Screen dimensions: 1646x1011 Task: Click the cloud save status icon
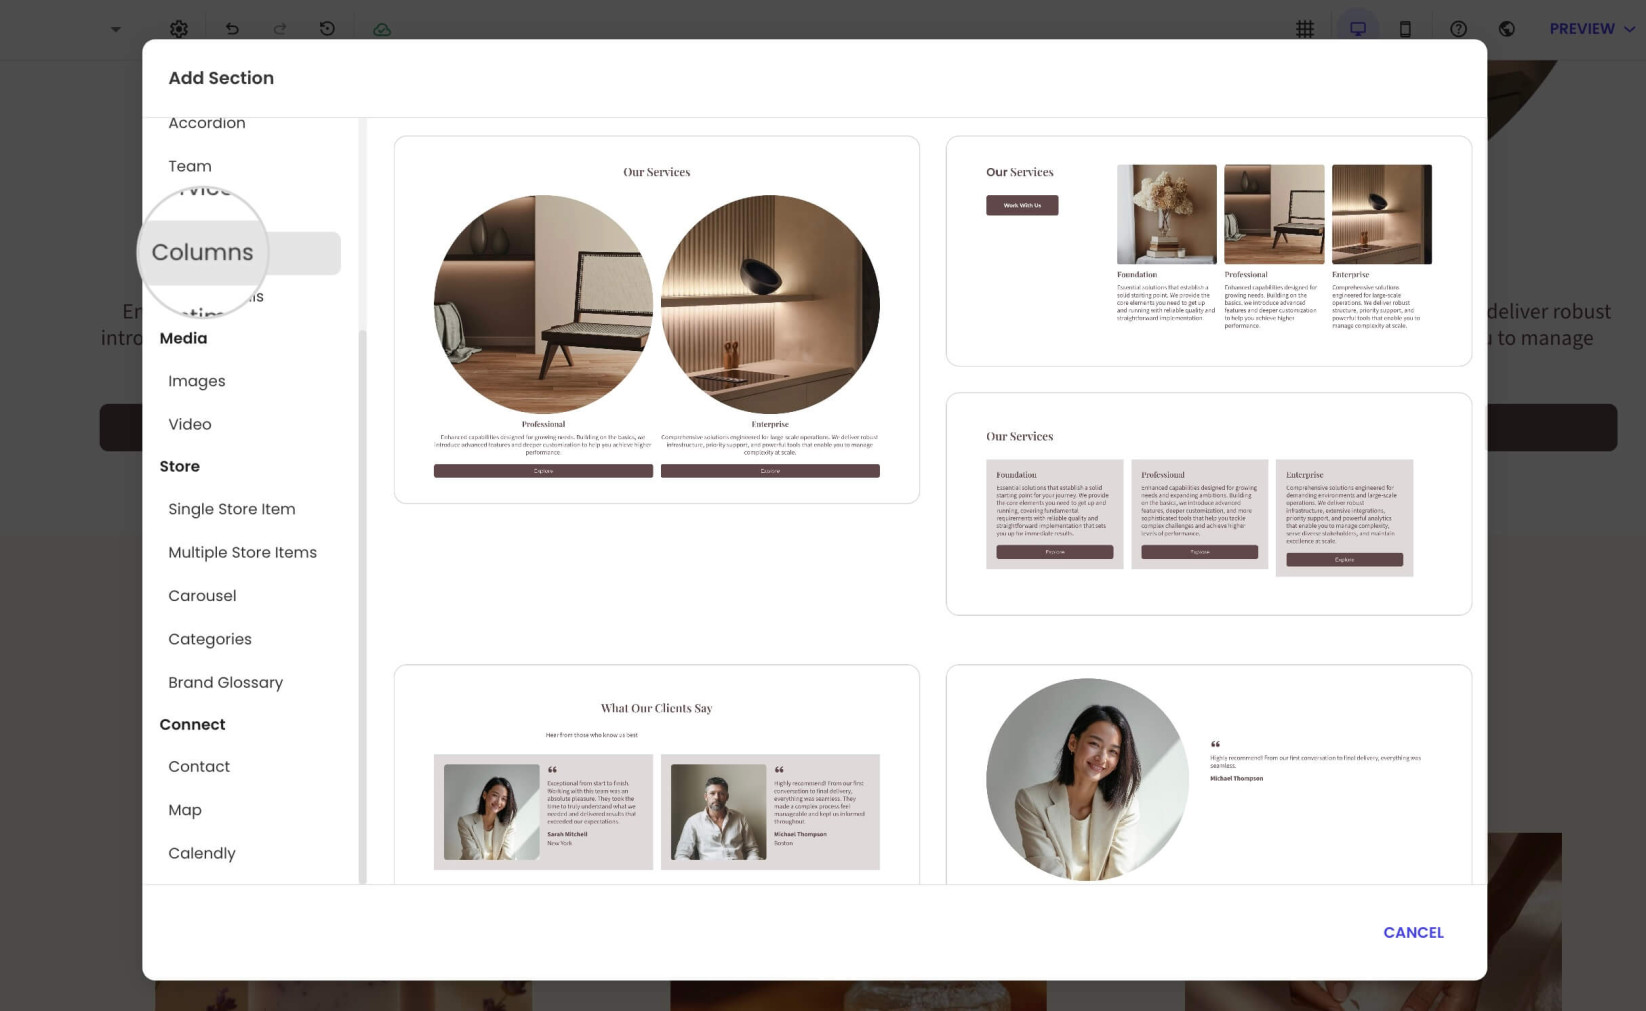[382, 29]
